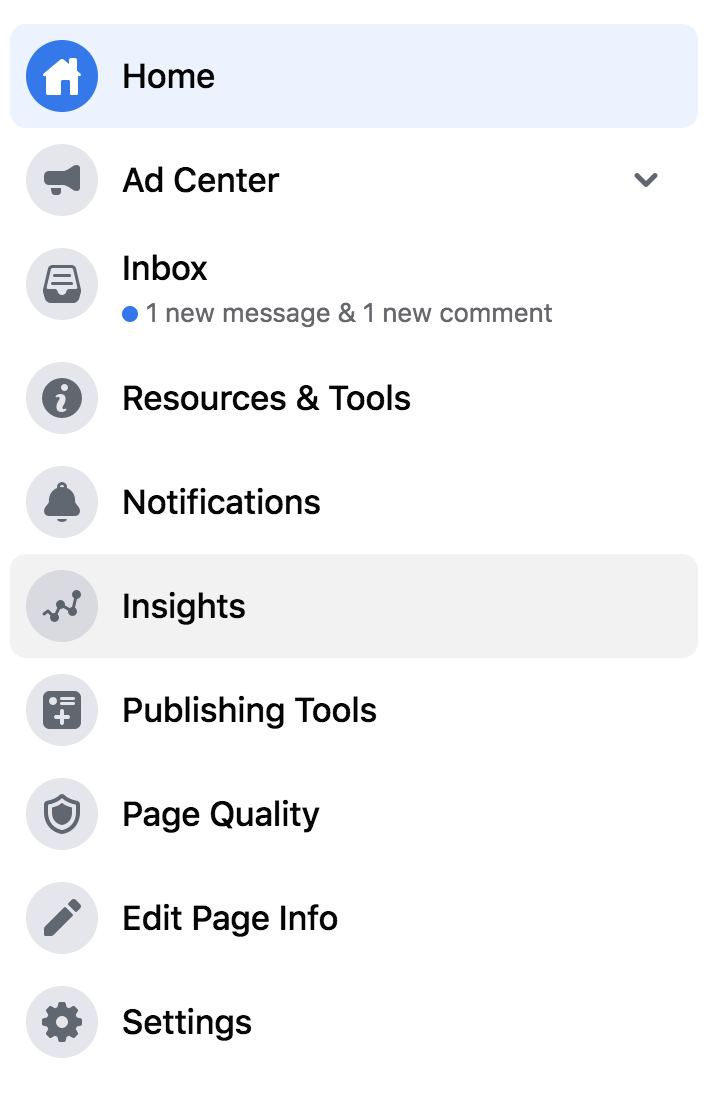This screenshot has height=1112, width=706.
Task: Click the Home house icon
Action: click(61, 75)
